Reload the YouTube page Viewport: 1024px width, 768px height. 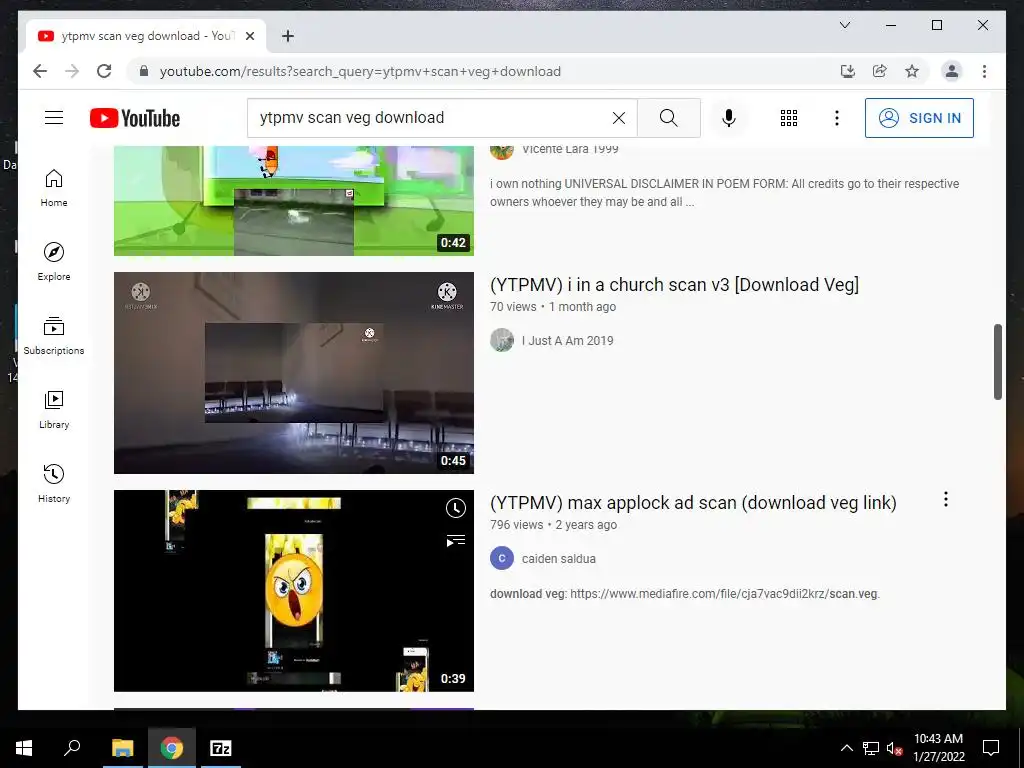[x=104, y=71]
